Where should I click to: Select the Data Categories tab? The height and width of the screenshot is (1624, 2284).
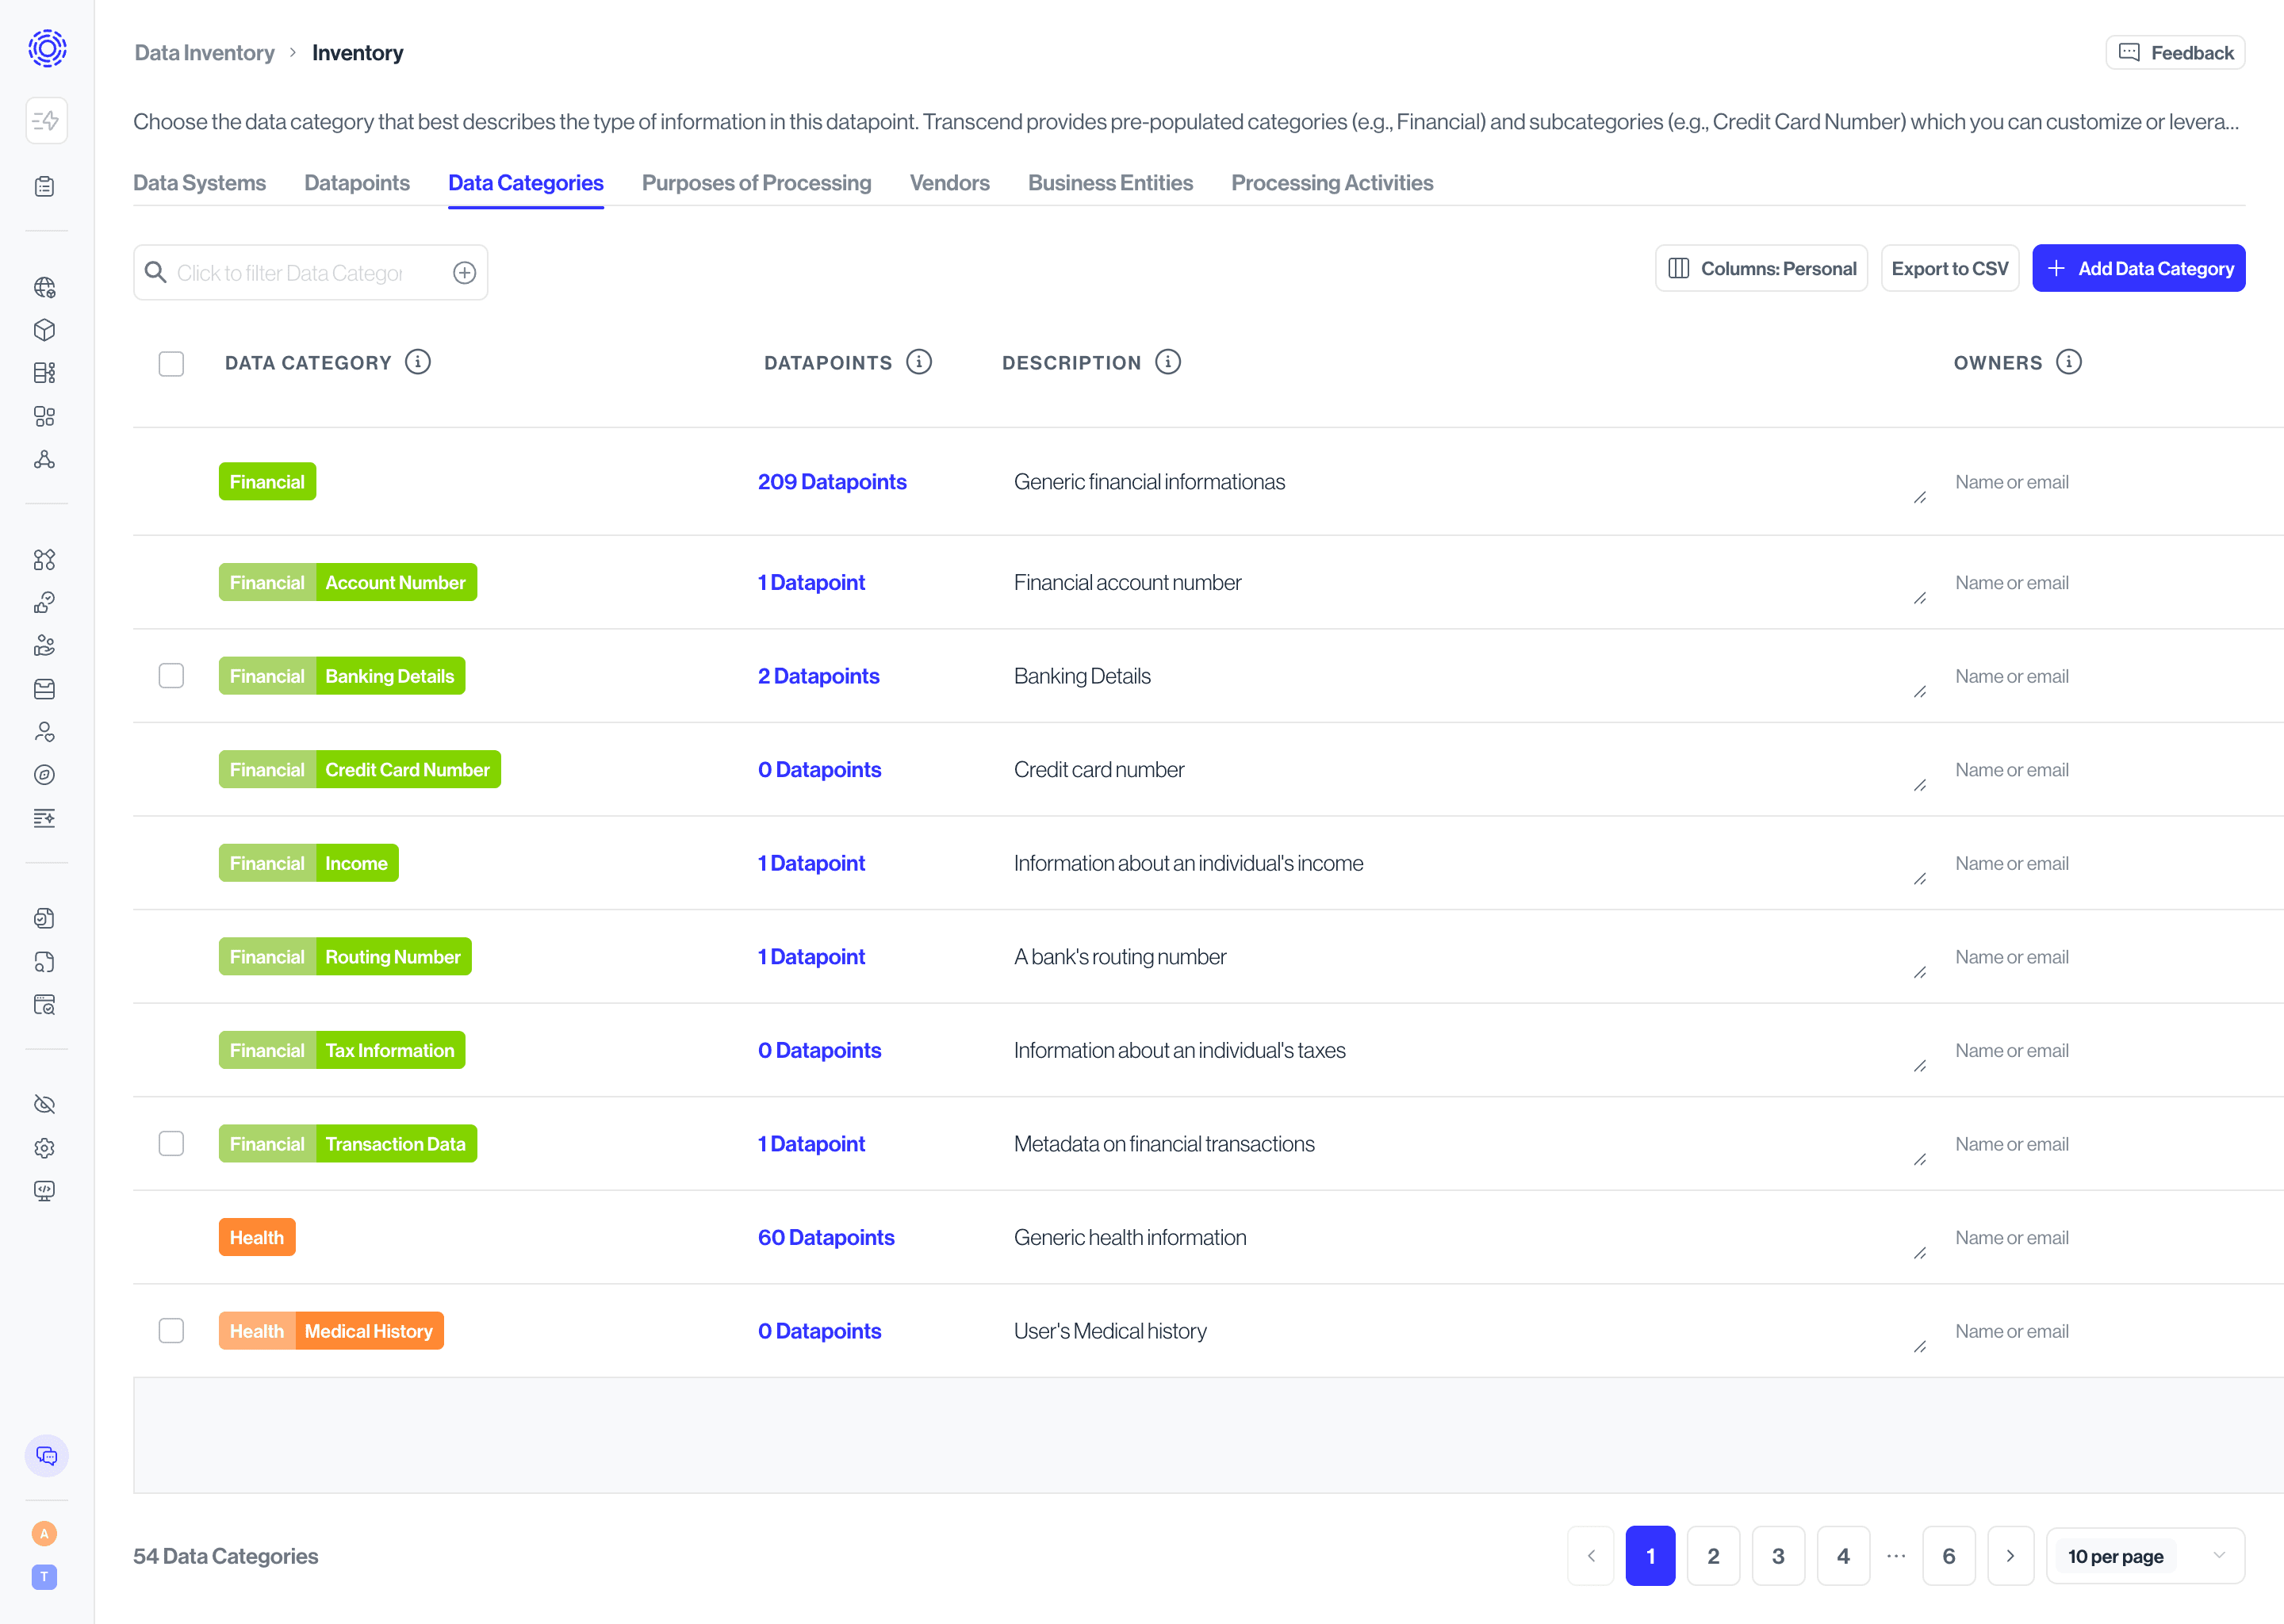[526, 183]
